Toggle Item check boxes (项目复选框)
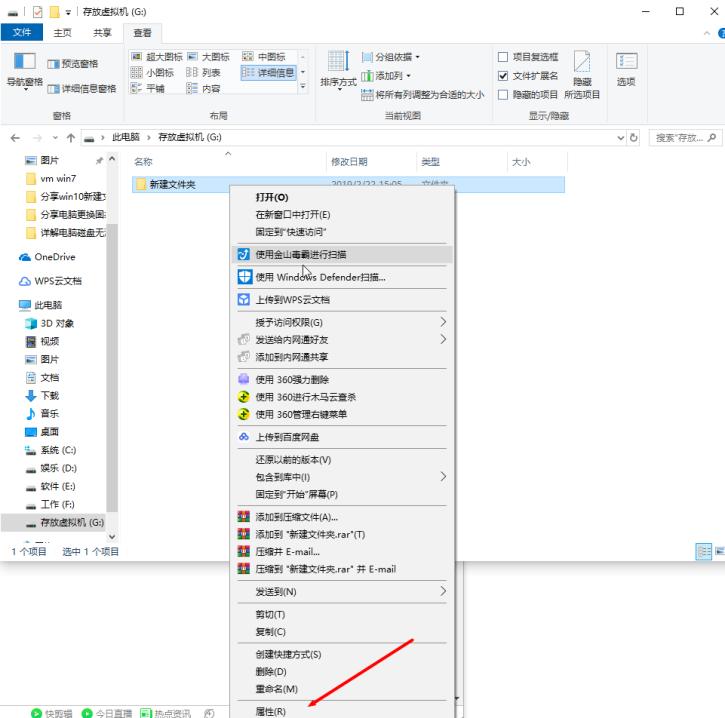The width and height of the screenshot is (725, 718). pos(528,57)
